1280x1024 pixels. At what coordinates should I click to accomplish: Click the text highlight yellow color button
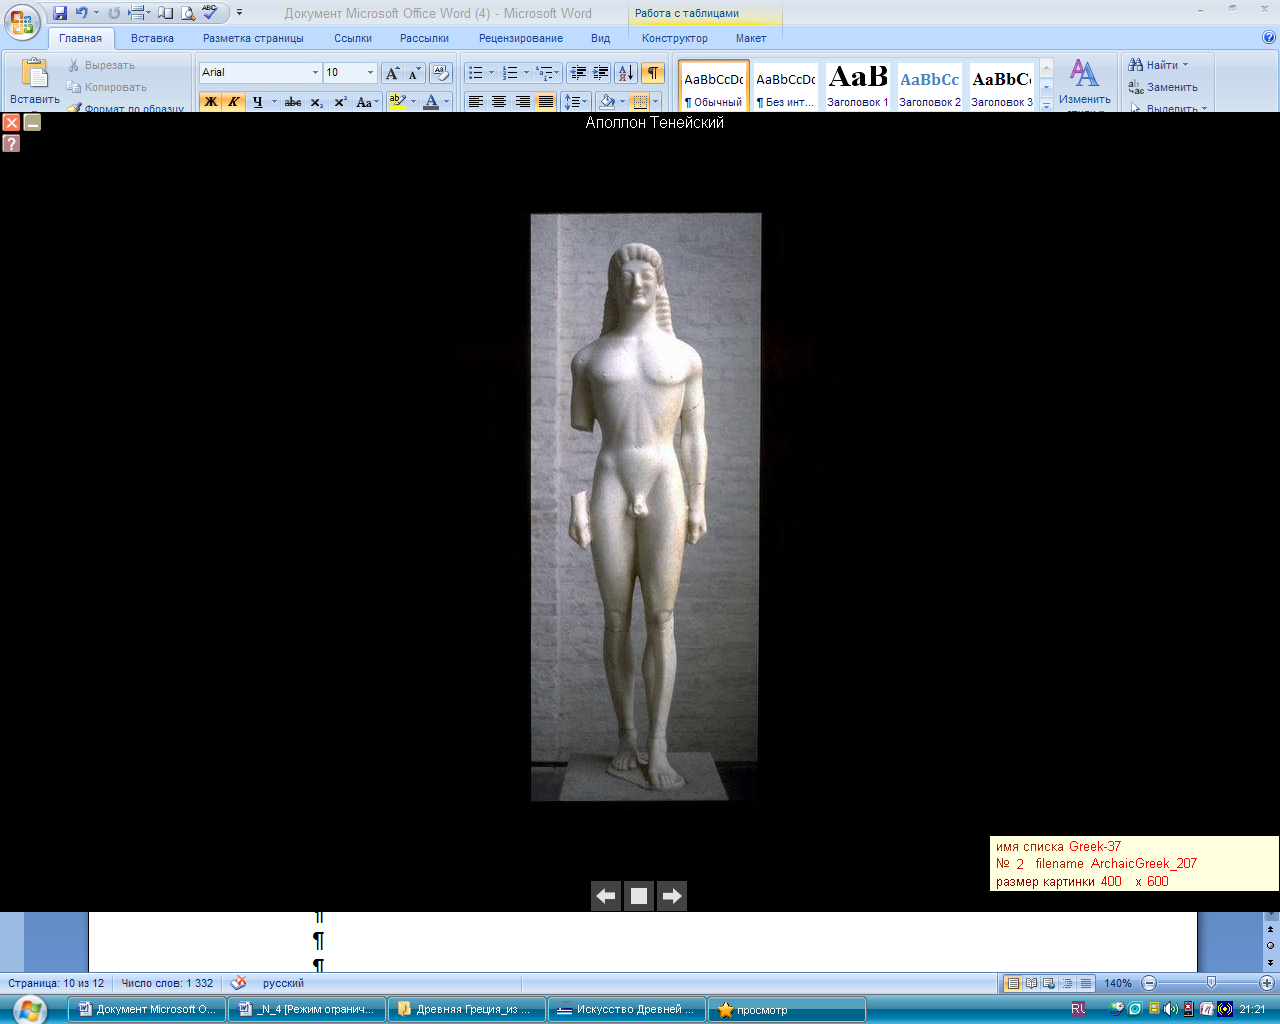[397, 102]
